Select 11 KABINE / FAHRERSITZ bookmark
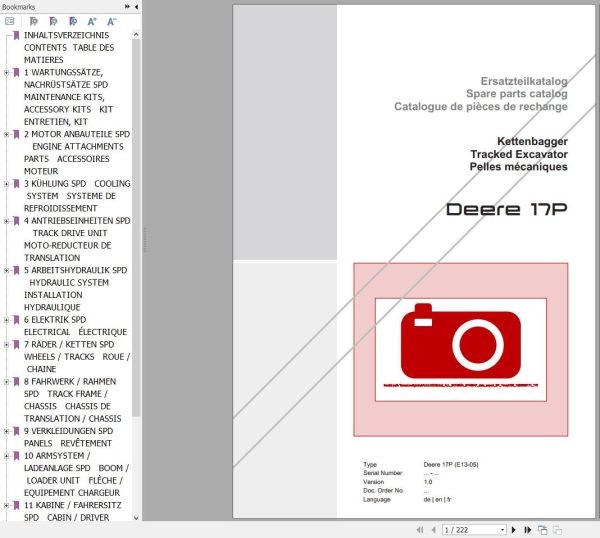This screenshot has width=600, height=538. pos(73,511)
